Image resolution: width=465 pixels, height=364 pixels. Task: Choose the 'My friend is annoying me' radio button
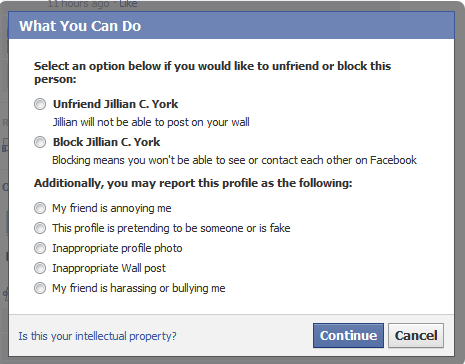pyautogui.click(x=40, y=208)
